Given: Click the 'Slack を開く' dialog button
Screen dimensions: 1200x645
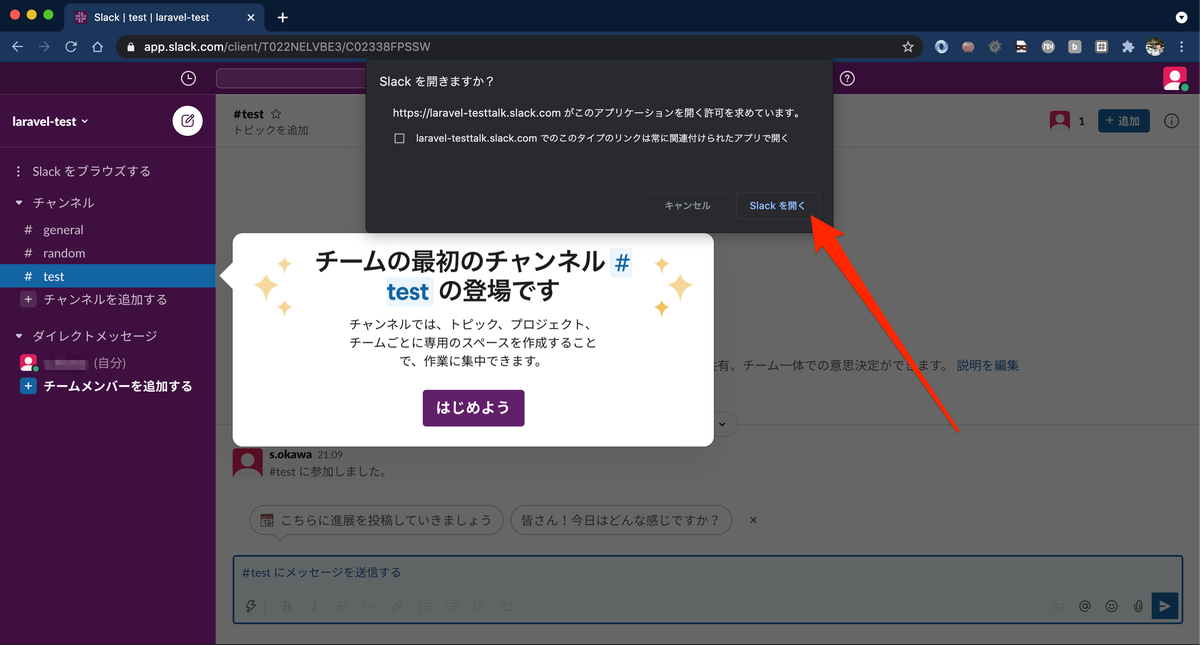Looking at the screenshot, I should click(777, 205).
